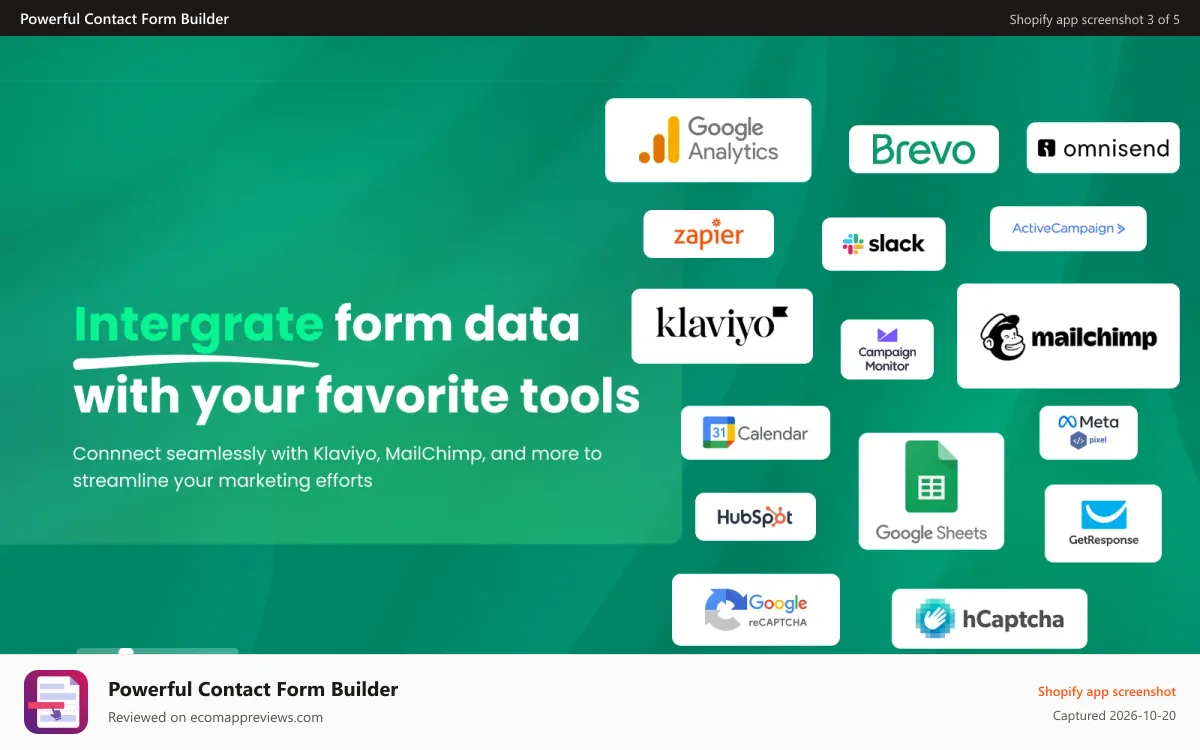Click the HubSpot logo card
Viewport: 1200px width, 750px height.
pos(755,517)
